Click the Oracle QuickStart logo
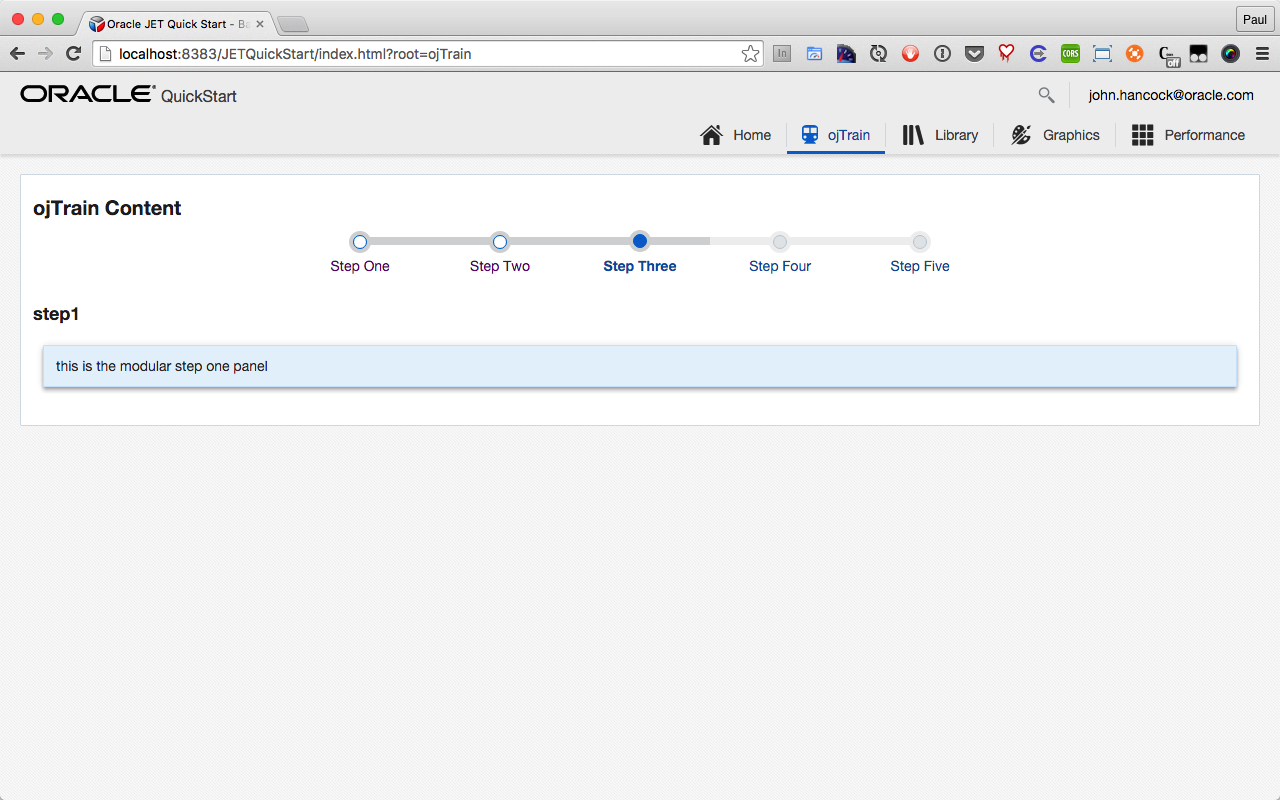The width and height of the screenshot is (1280, 800). (128, 95)
